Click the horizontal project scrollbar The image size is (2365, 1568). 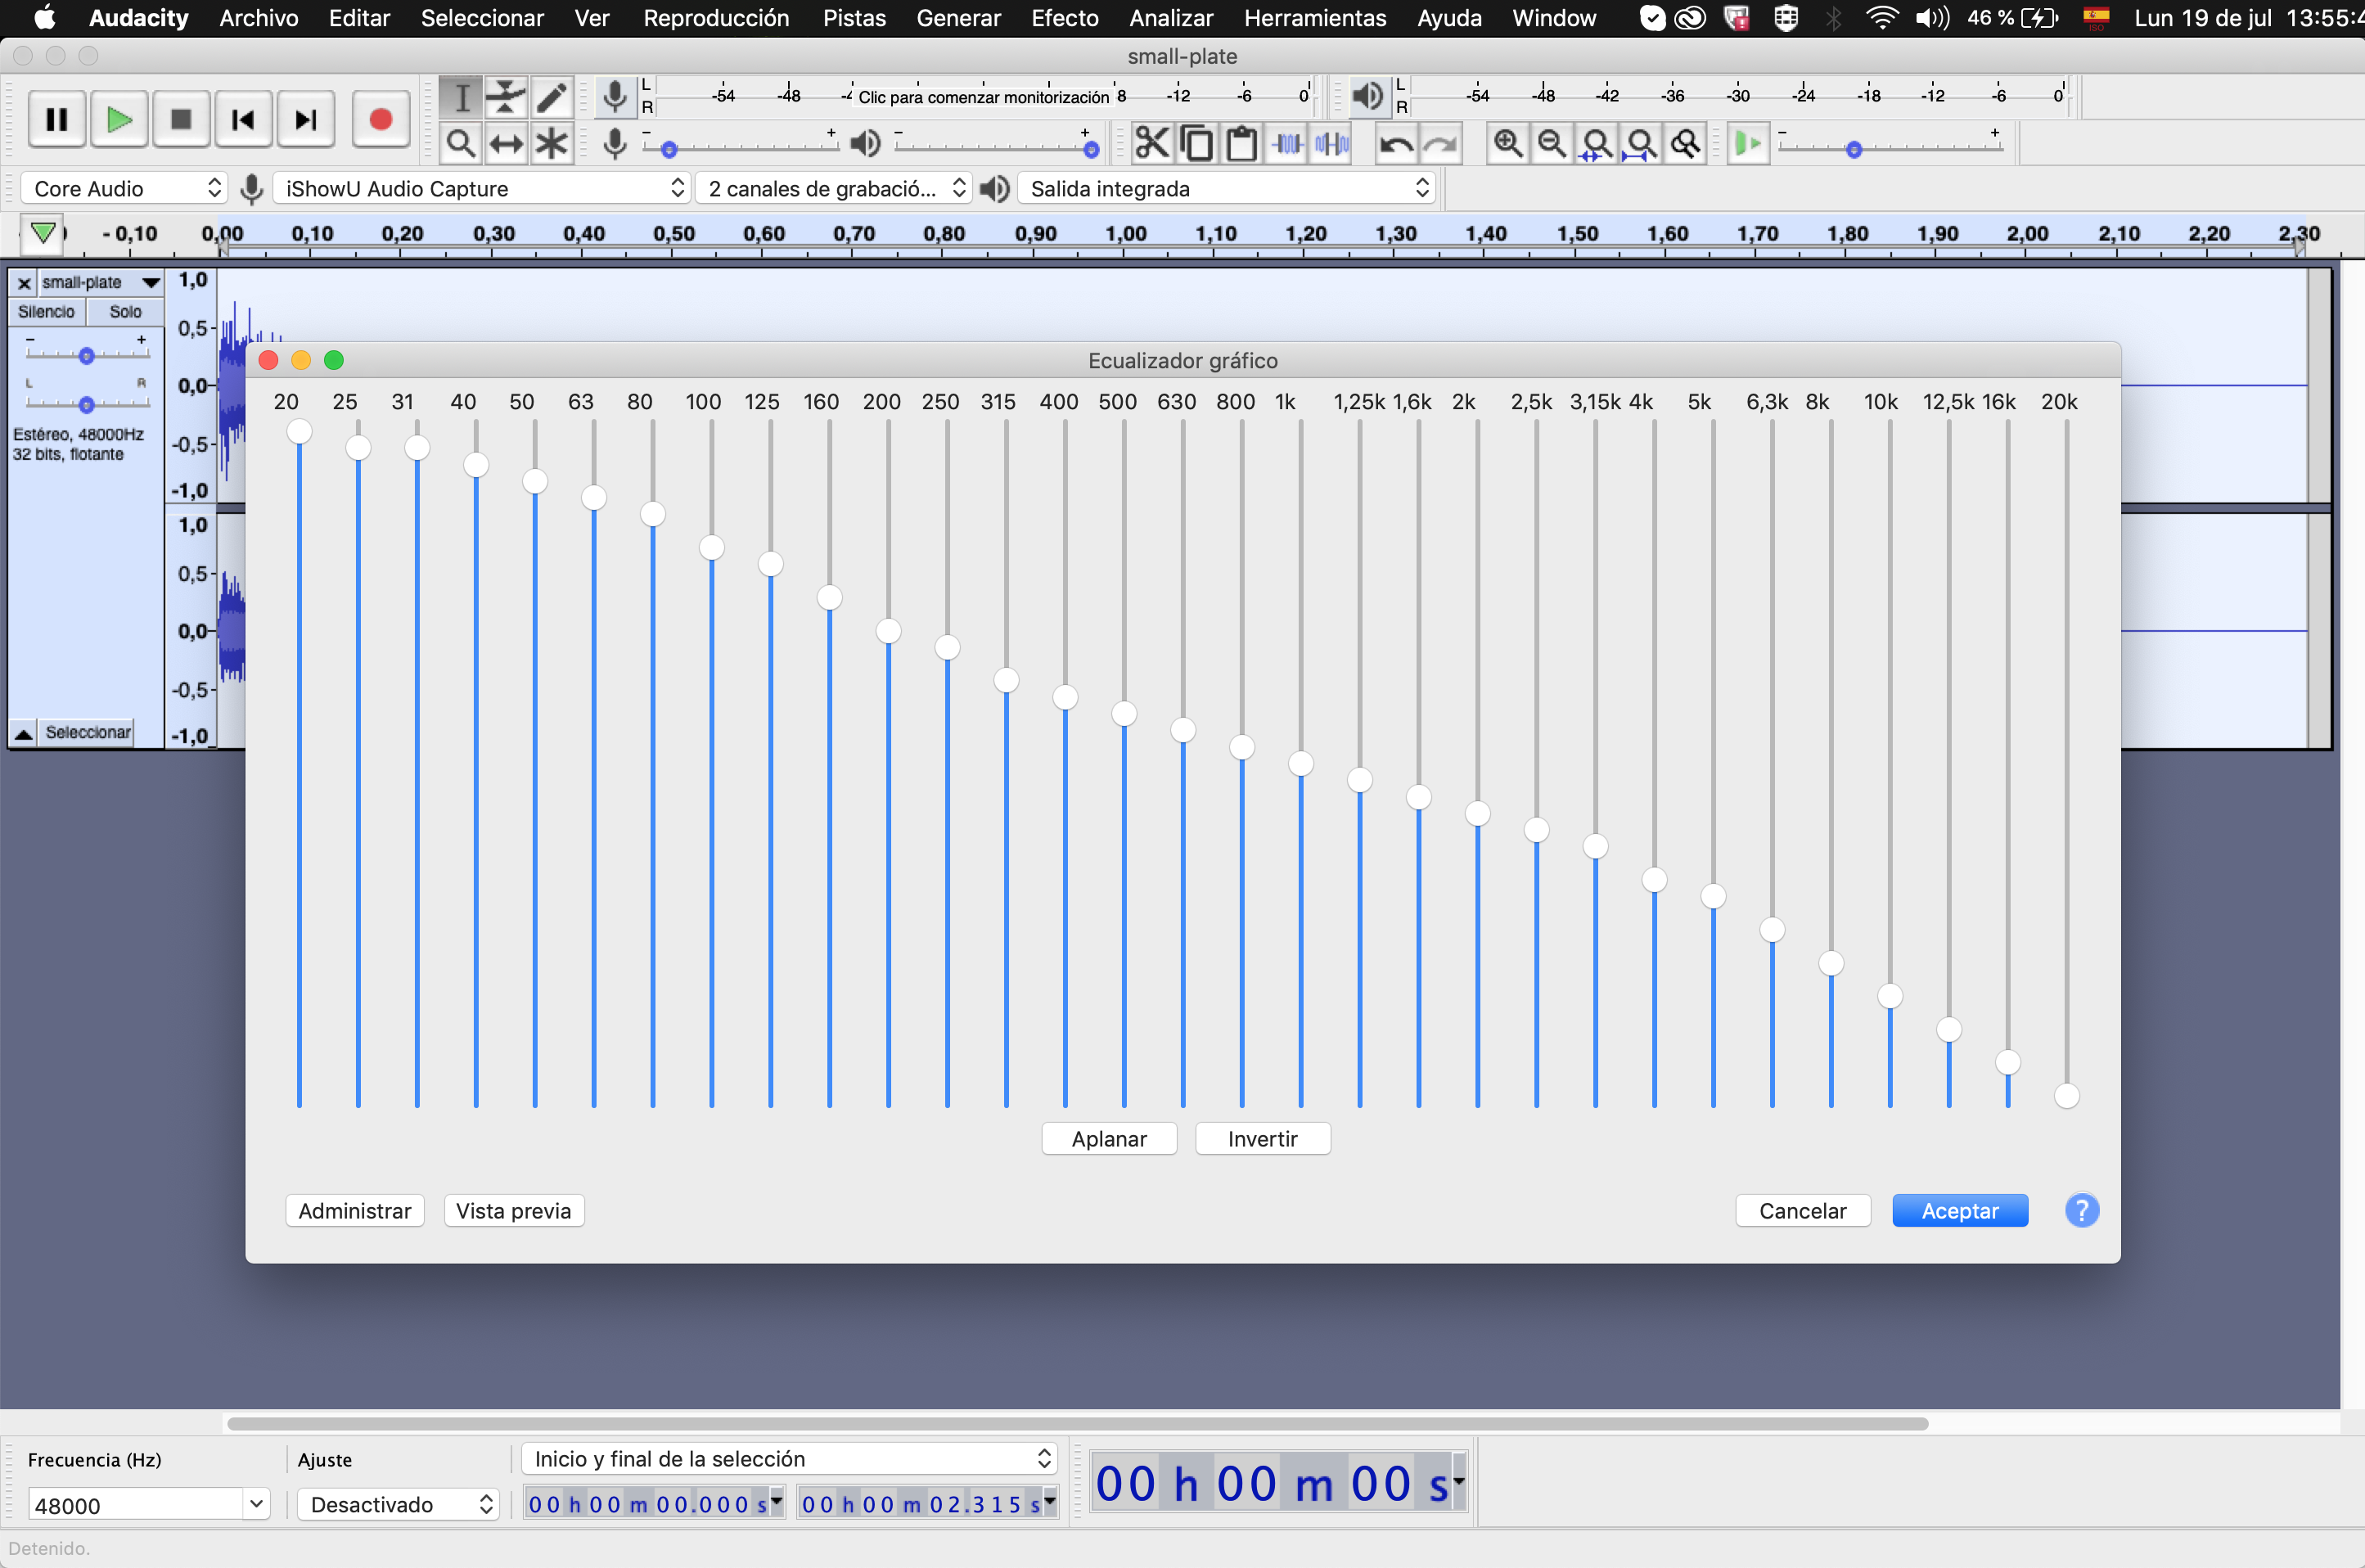1077,1423
